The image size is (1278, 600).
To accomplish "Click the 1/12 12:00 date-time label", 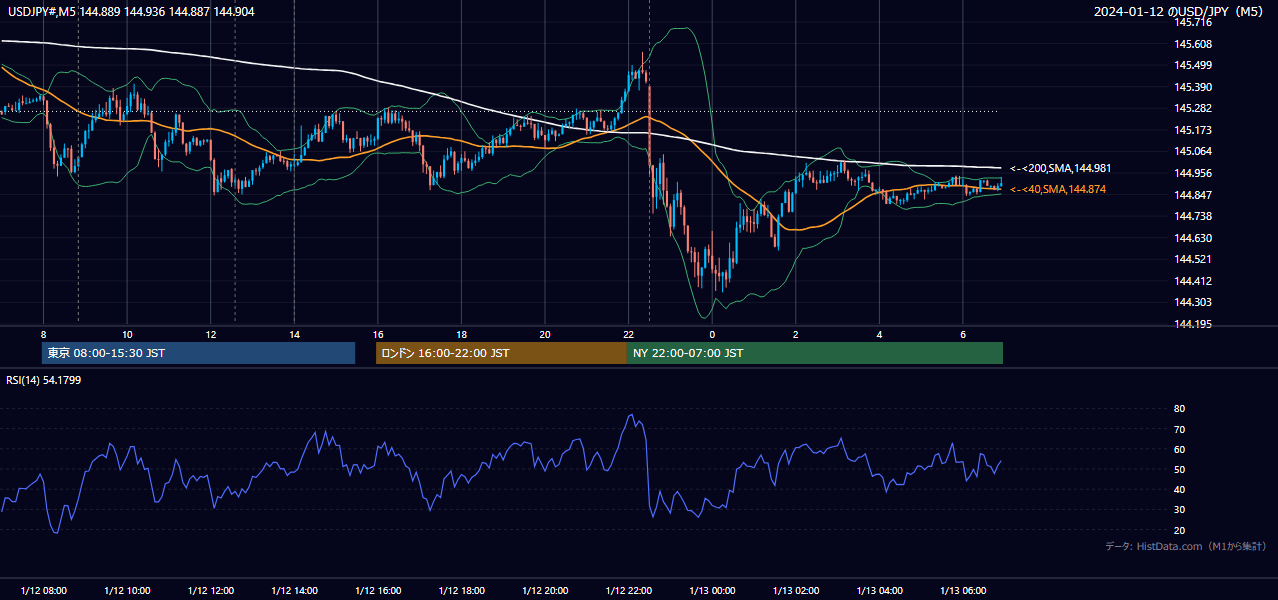I will (211, 591).
